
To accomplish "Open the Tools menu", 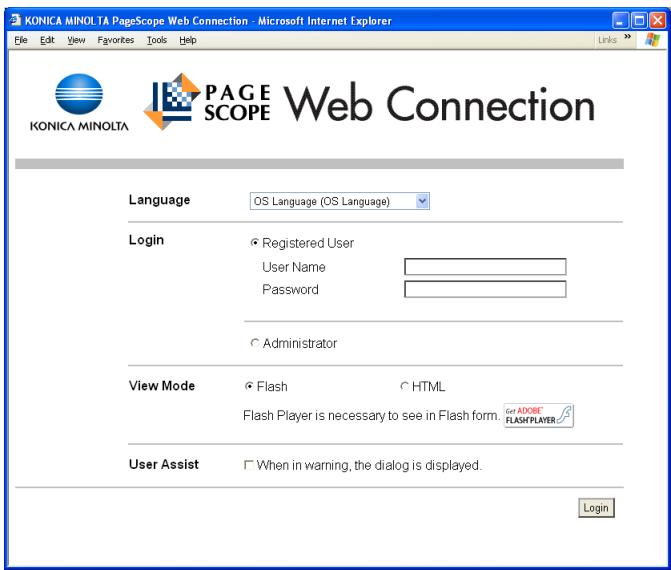I will click(157, 40).
